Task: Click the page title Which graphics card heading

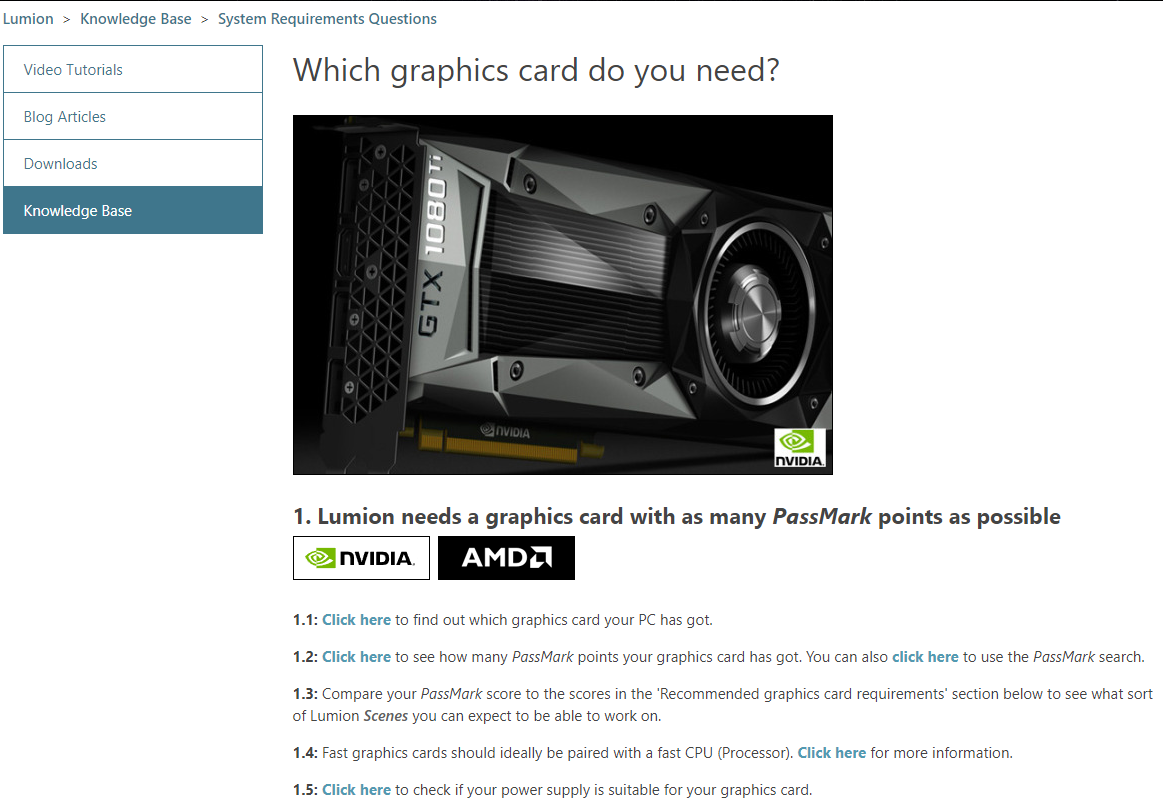Action: tap(536, 70)
